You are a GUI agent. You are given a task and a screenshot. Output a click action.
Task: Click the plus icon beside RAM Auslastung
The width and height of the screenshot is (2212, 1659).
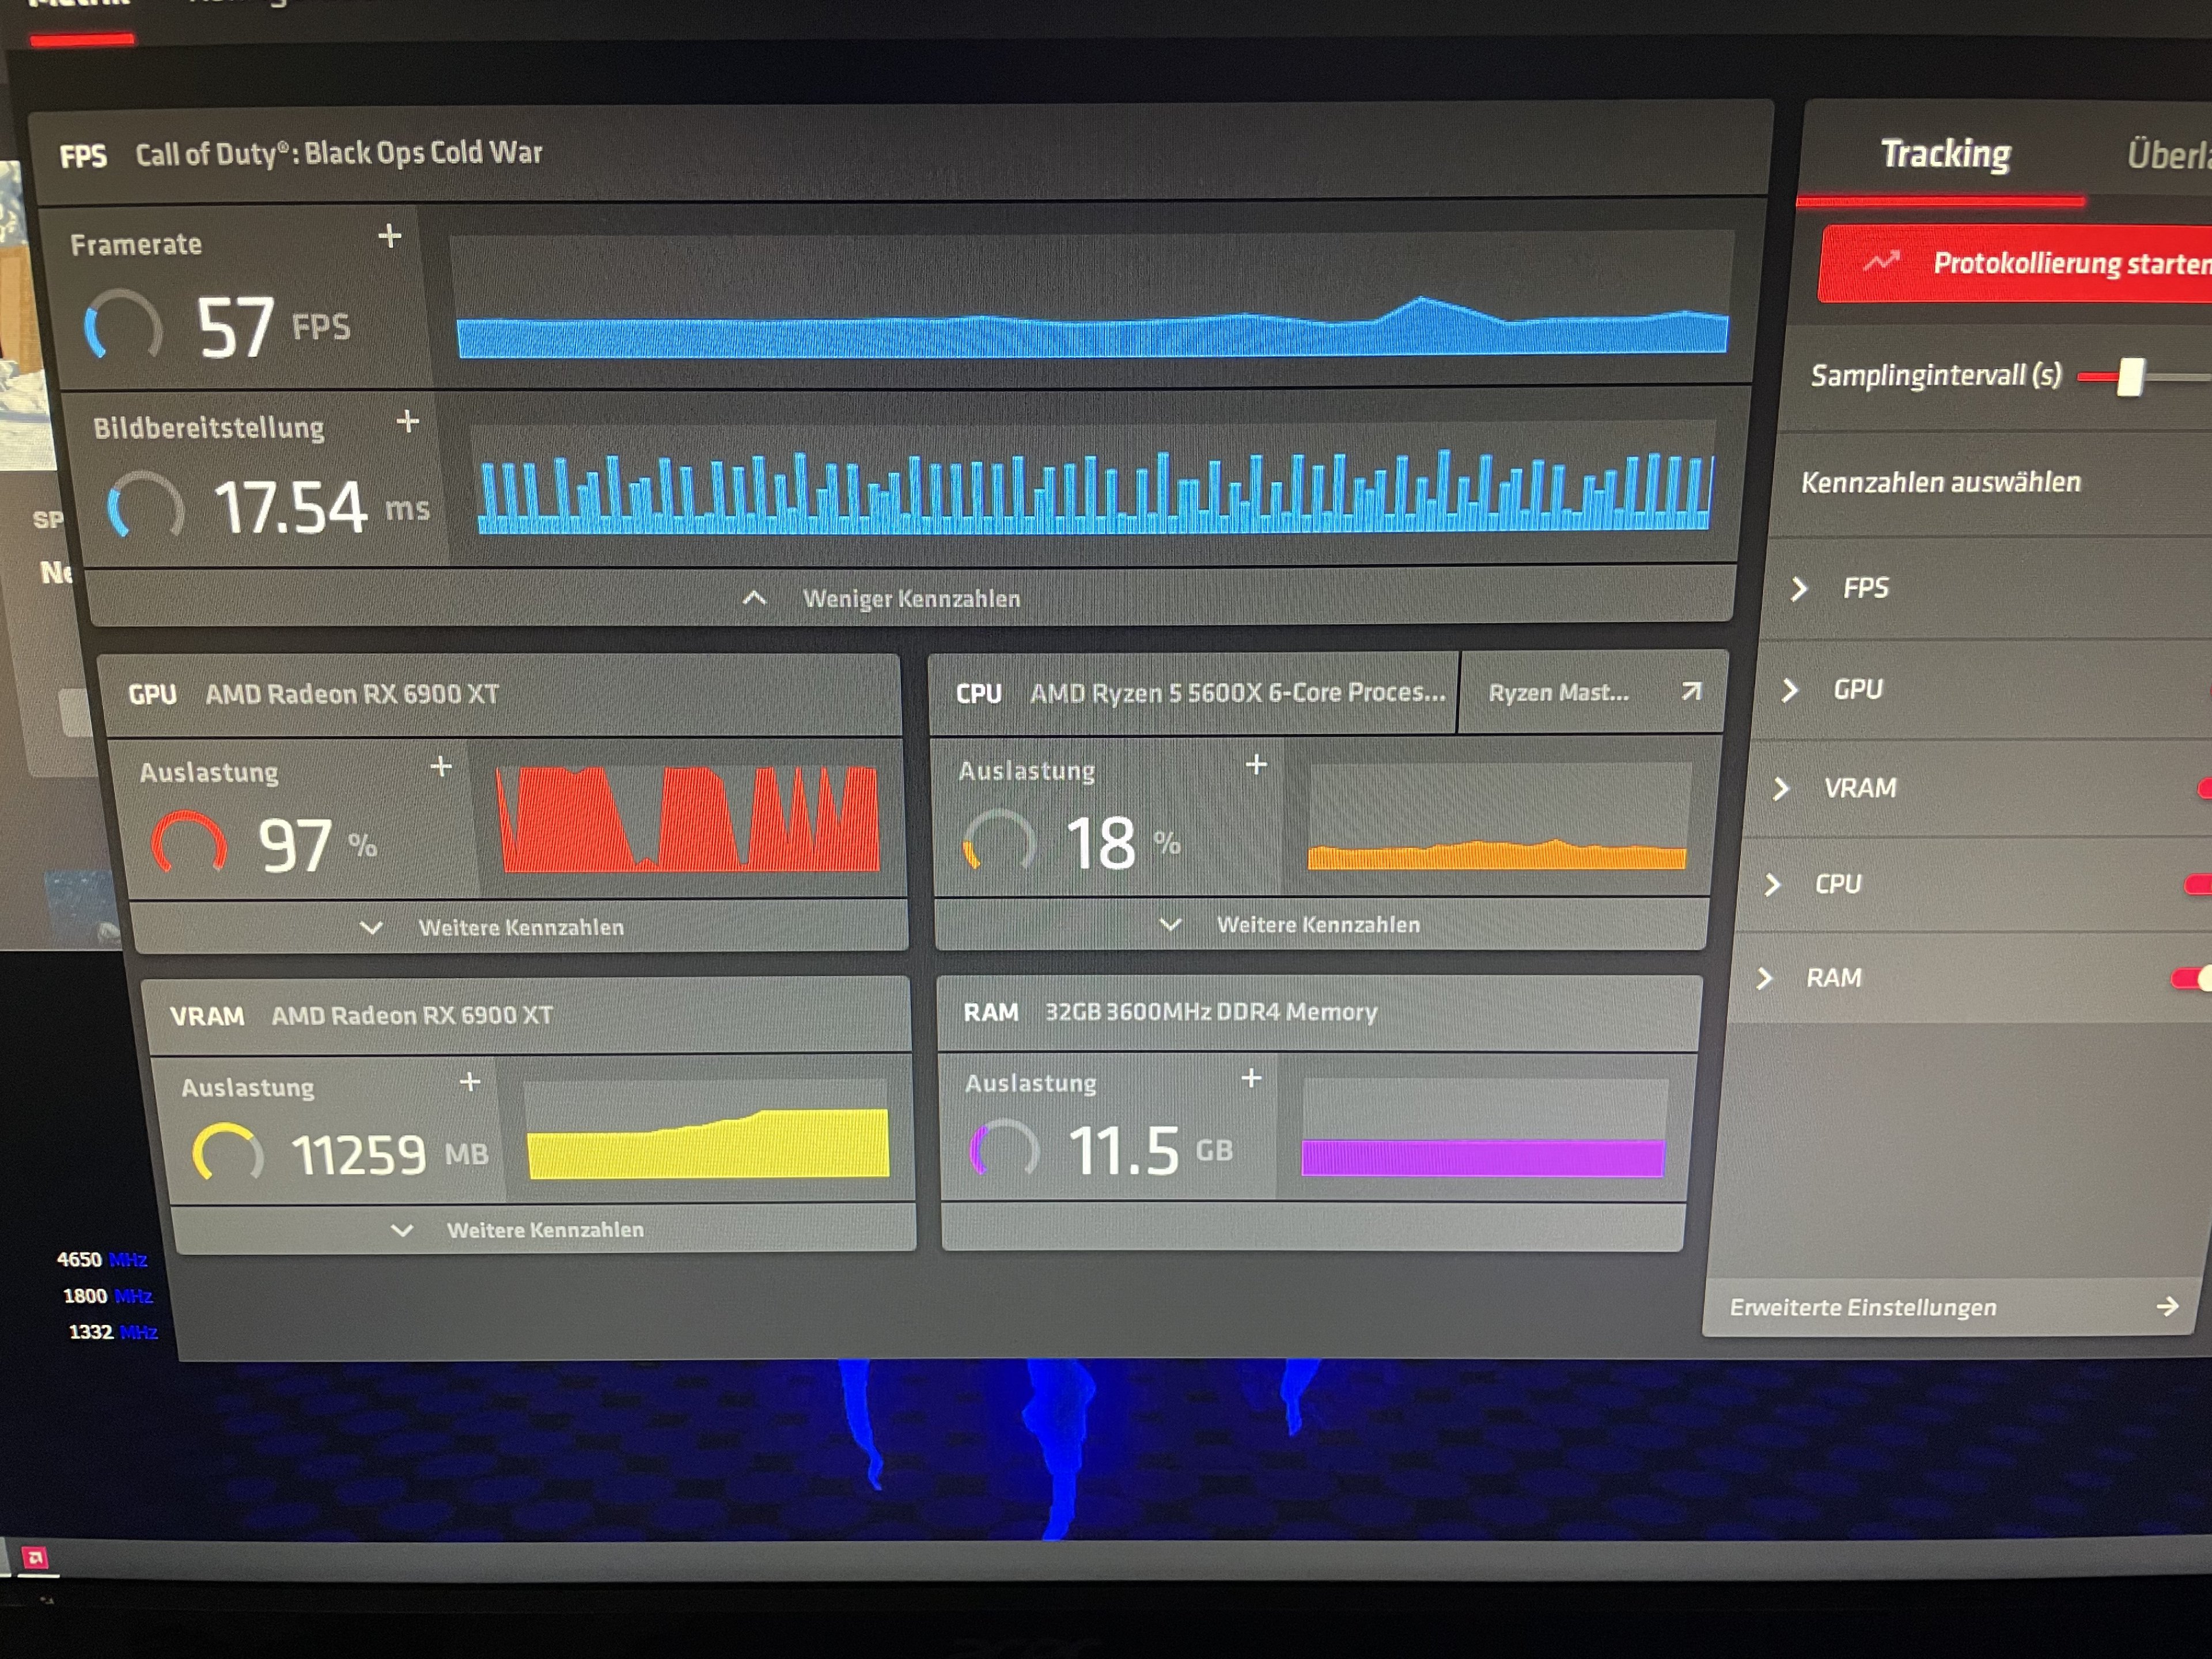(1251, 1078)
